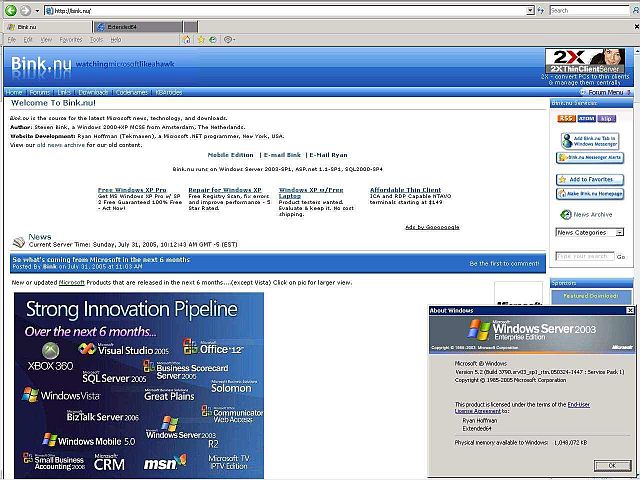Image resolution: width=640 pixels, height=480 pixels.
Task: Click the Mobile Edition link
Action: (x=230, y=155)
